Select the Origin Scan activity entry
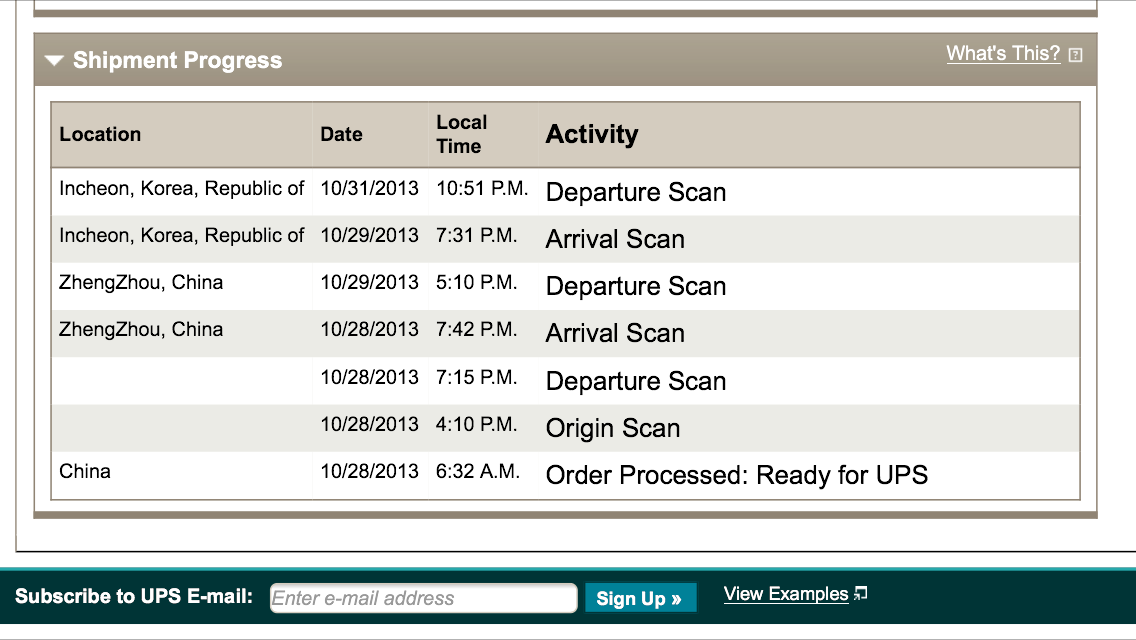The width and height of the screenshot is (1136, 640). coord(612,428)
